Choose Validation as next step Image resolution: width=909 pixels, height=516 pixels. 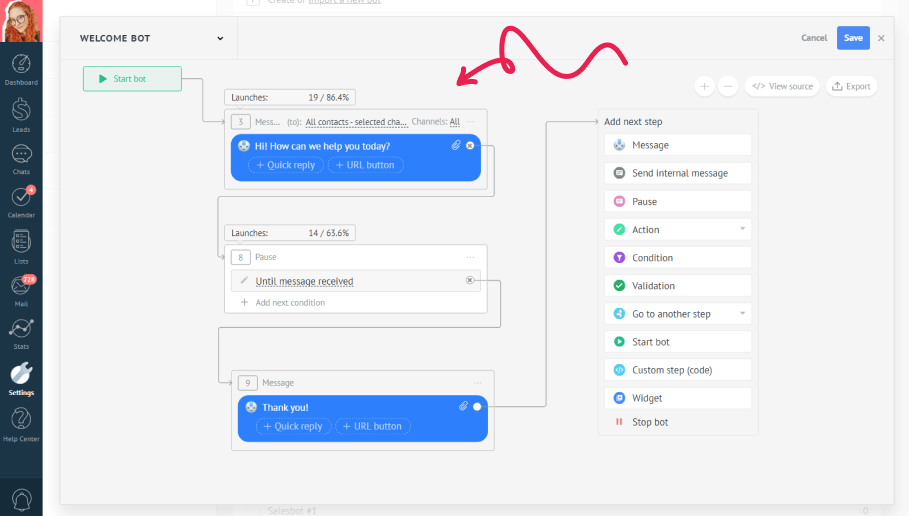[x=678, y=285]
